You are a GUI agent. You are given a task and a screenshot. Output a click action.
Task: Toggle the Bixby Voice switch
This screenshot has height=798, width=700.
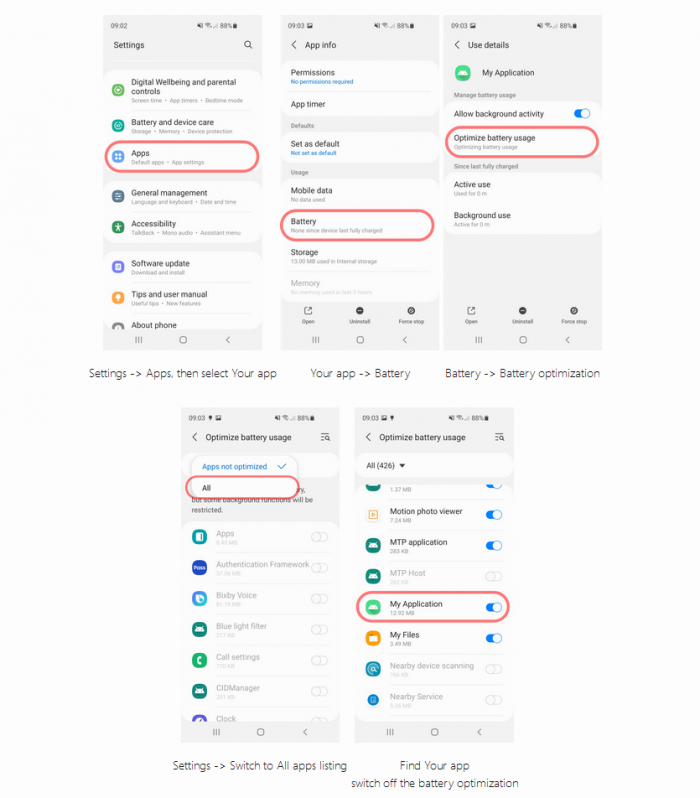coord(320,598)
